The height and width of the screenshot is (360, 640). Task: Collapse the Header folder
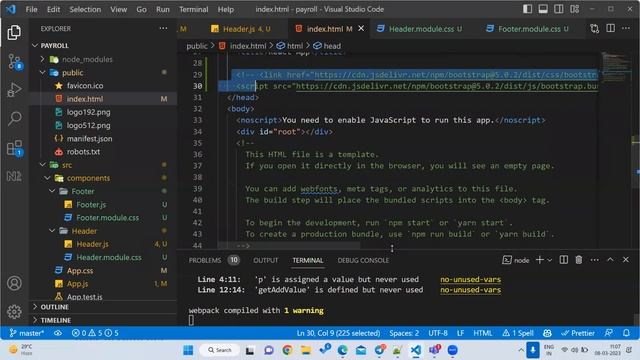pyautogui.click(x=52, y=231)
